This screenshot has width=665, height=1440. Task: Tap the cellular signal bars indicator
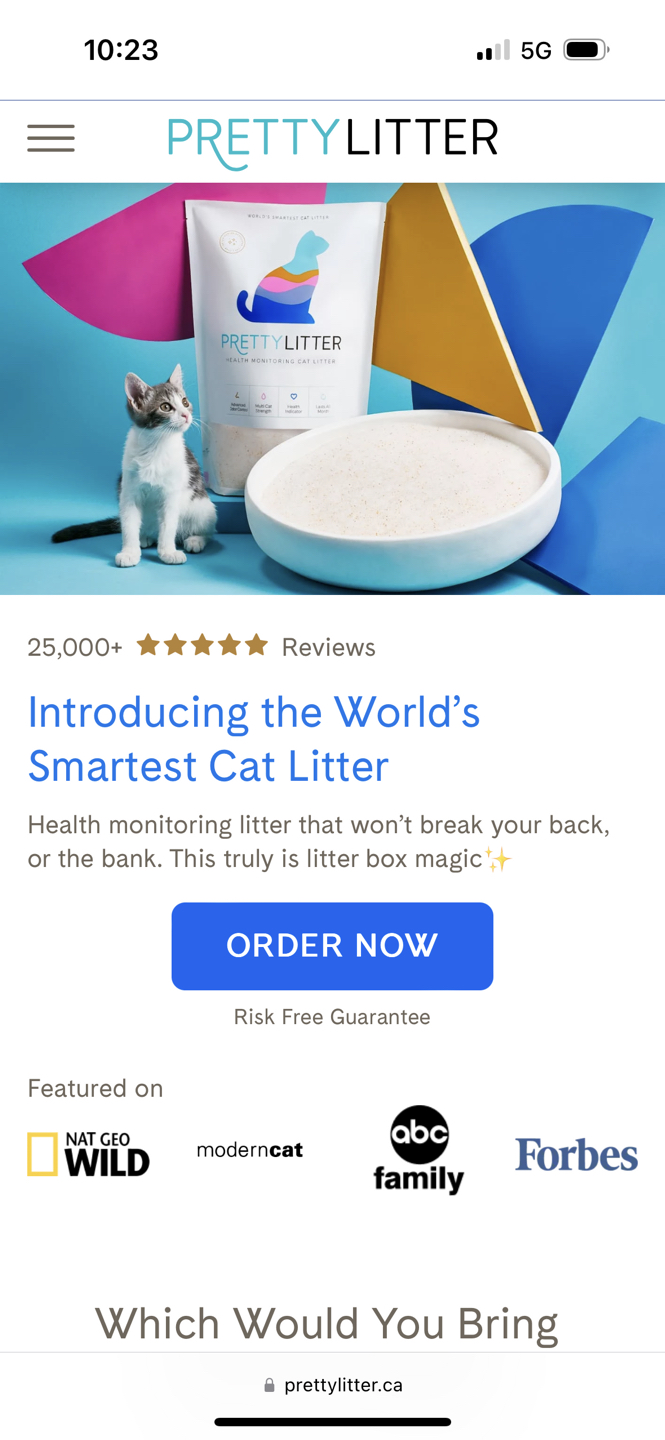493,50
